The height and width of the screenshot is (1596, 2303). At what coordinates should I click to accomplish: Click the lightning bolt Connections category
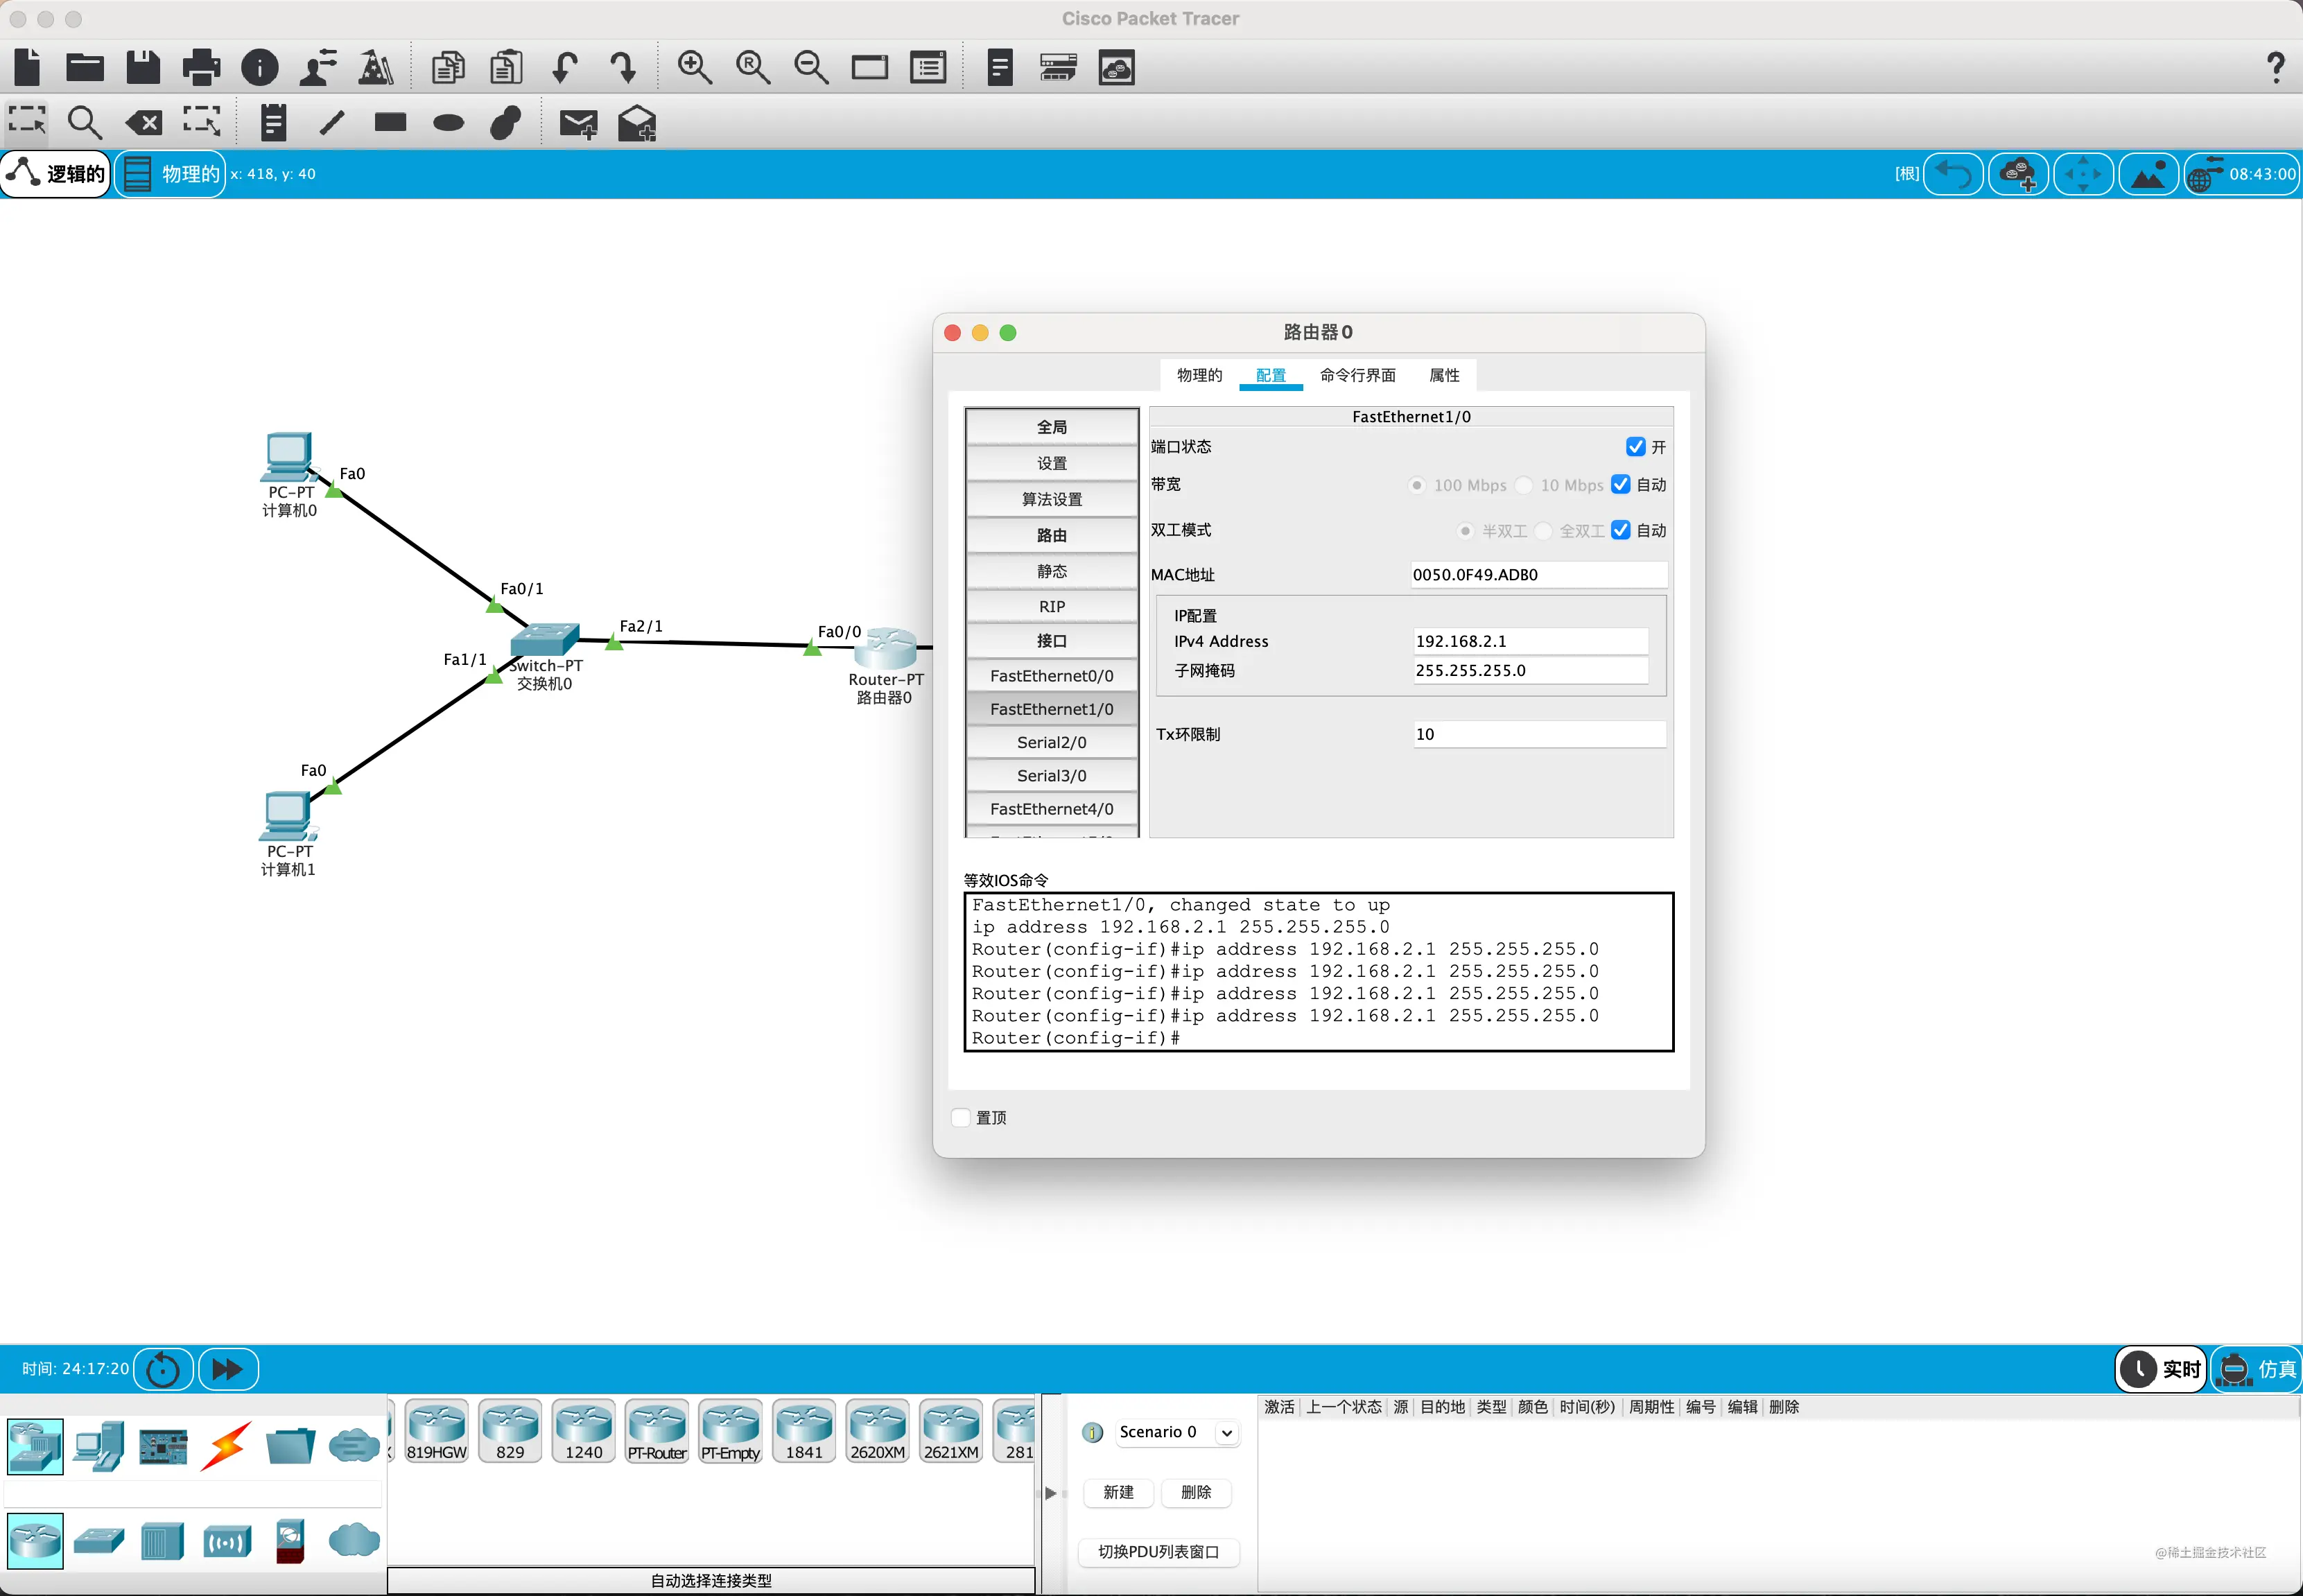pos(226,1446)
